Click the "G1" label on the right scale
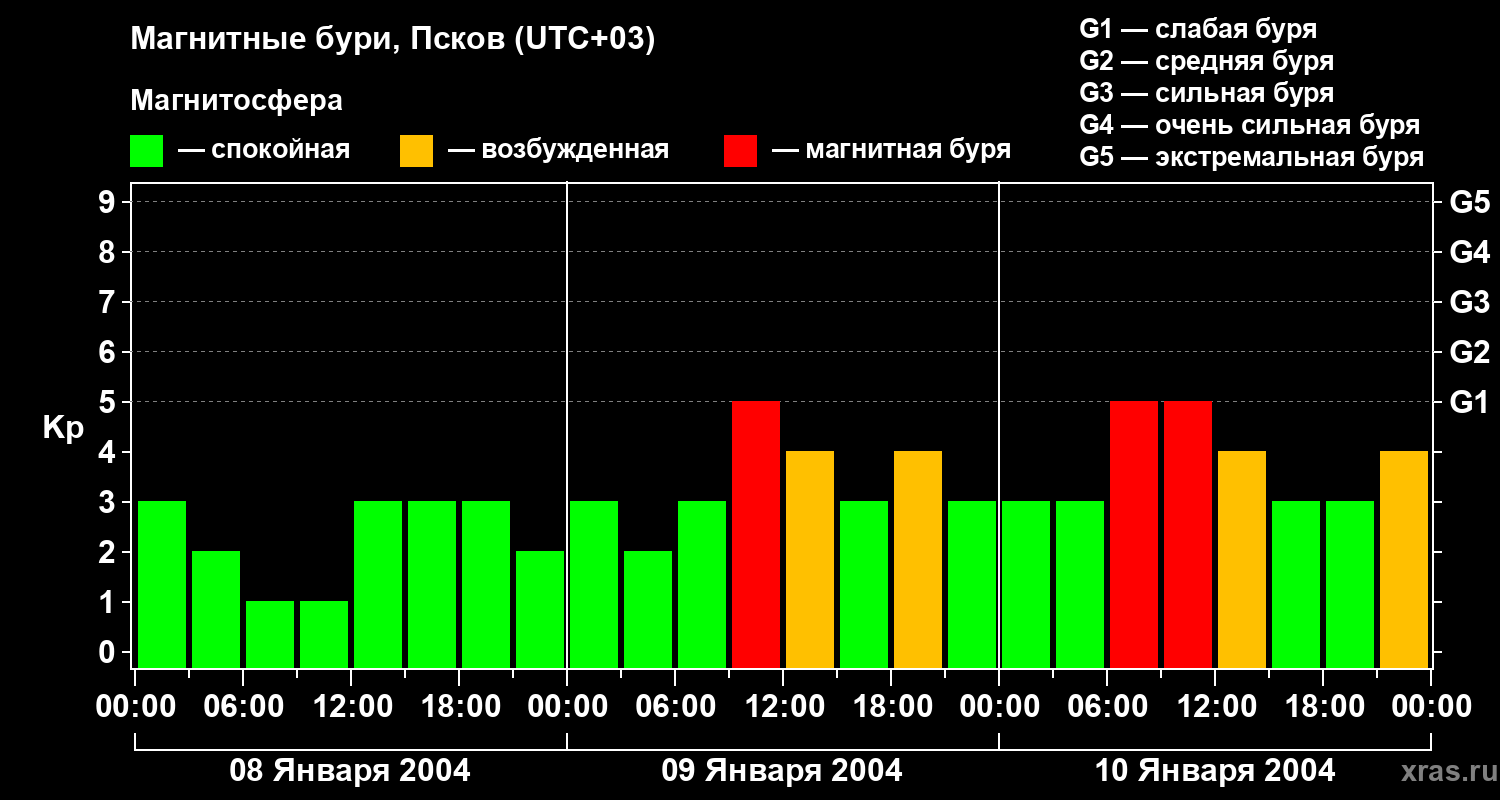Viewport: 1500px width, 800px height. pos(1469,402)
